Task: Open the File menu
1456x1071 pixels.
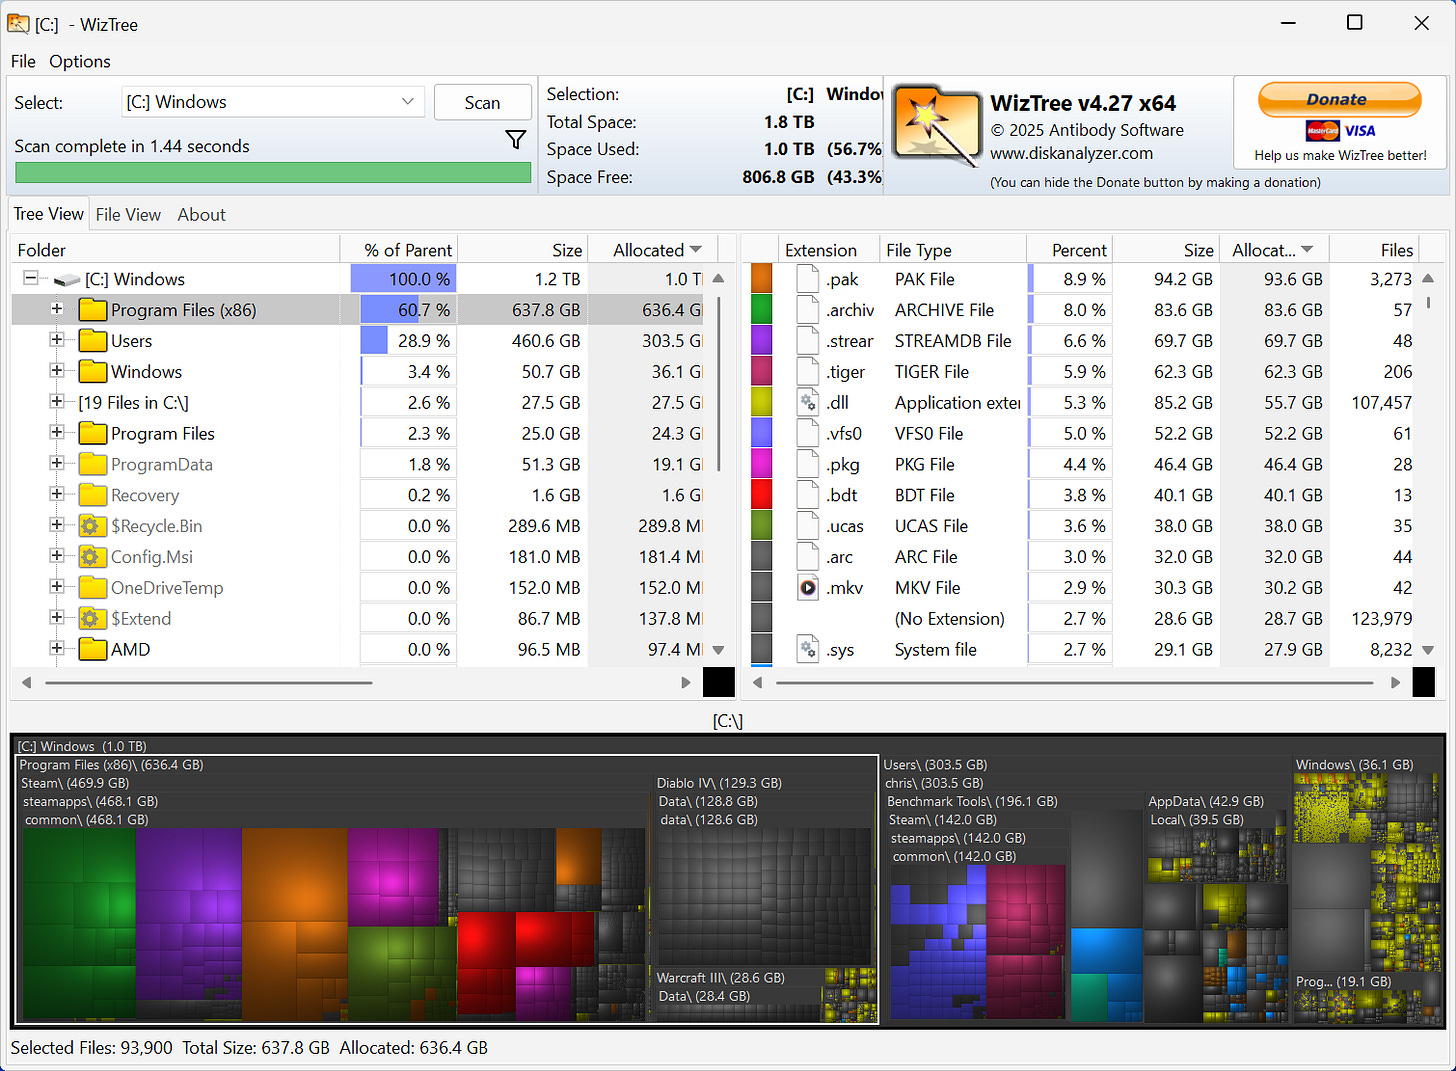Action: pyautogui.click(x=23, y=61)
